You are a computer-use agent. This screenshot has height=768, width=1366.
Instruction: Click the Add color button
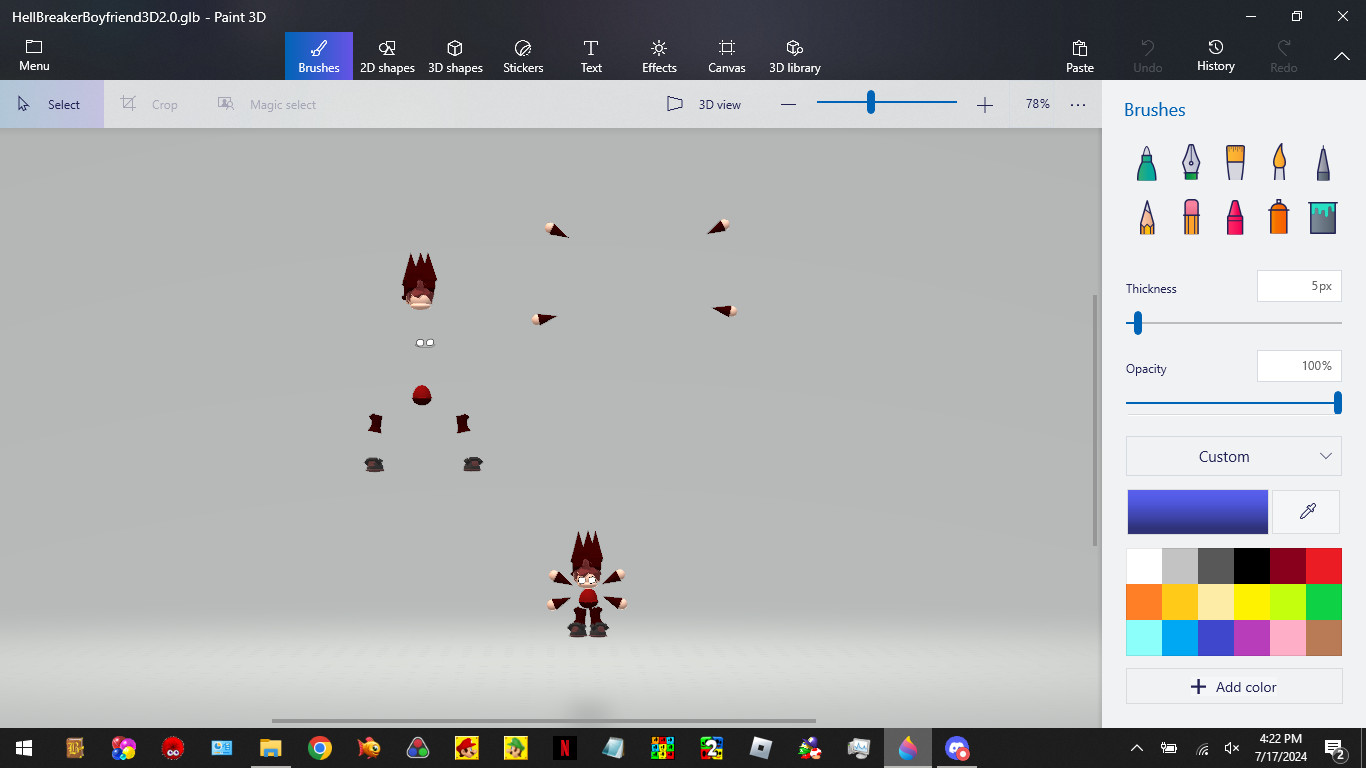click(1234, 687)
